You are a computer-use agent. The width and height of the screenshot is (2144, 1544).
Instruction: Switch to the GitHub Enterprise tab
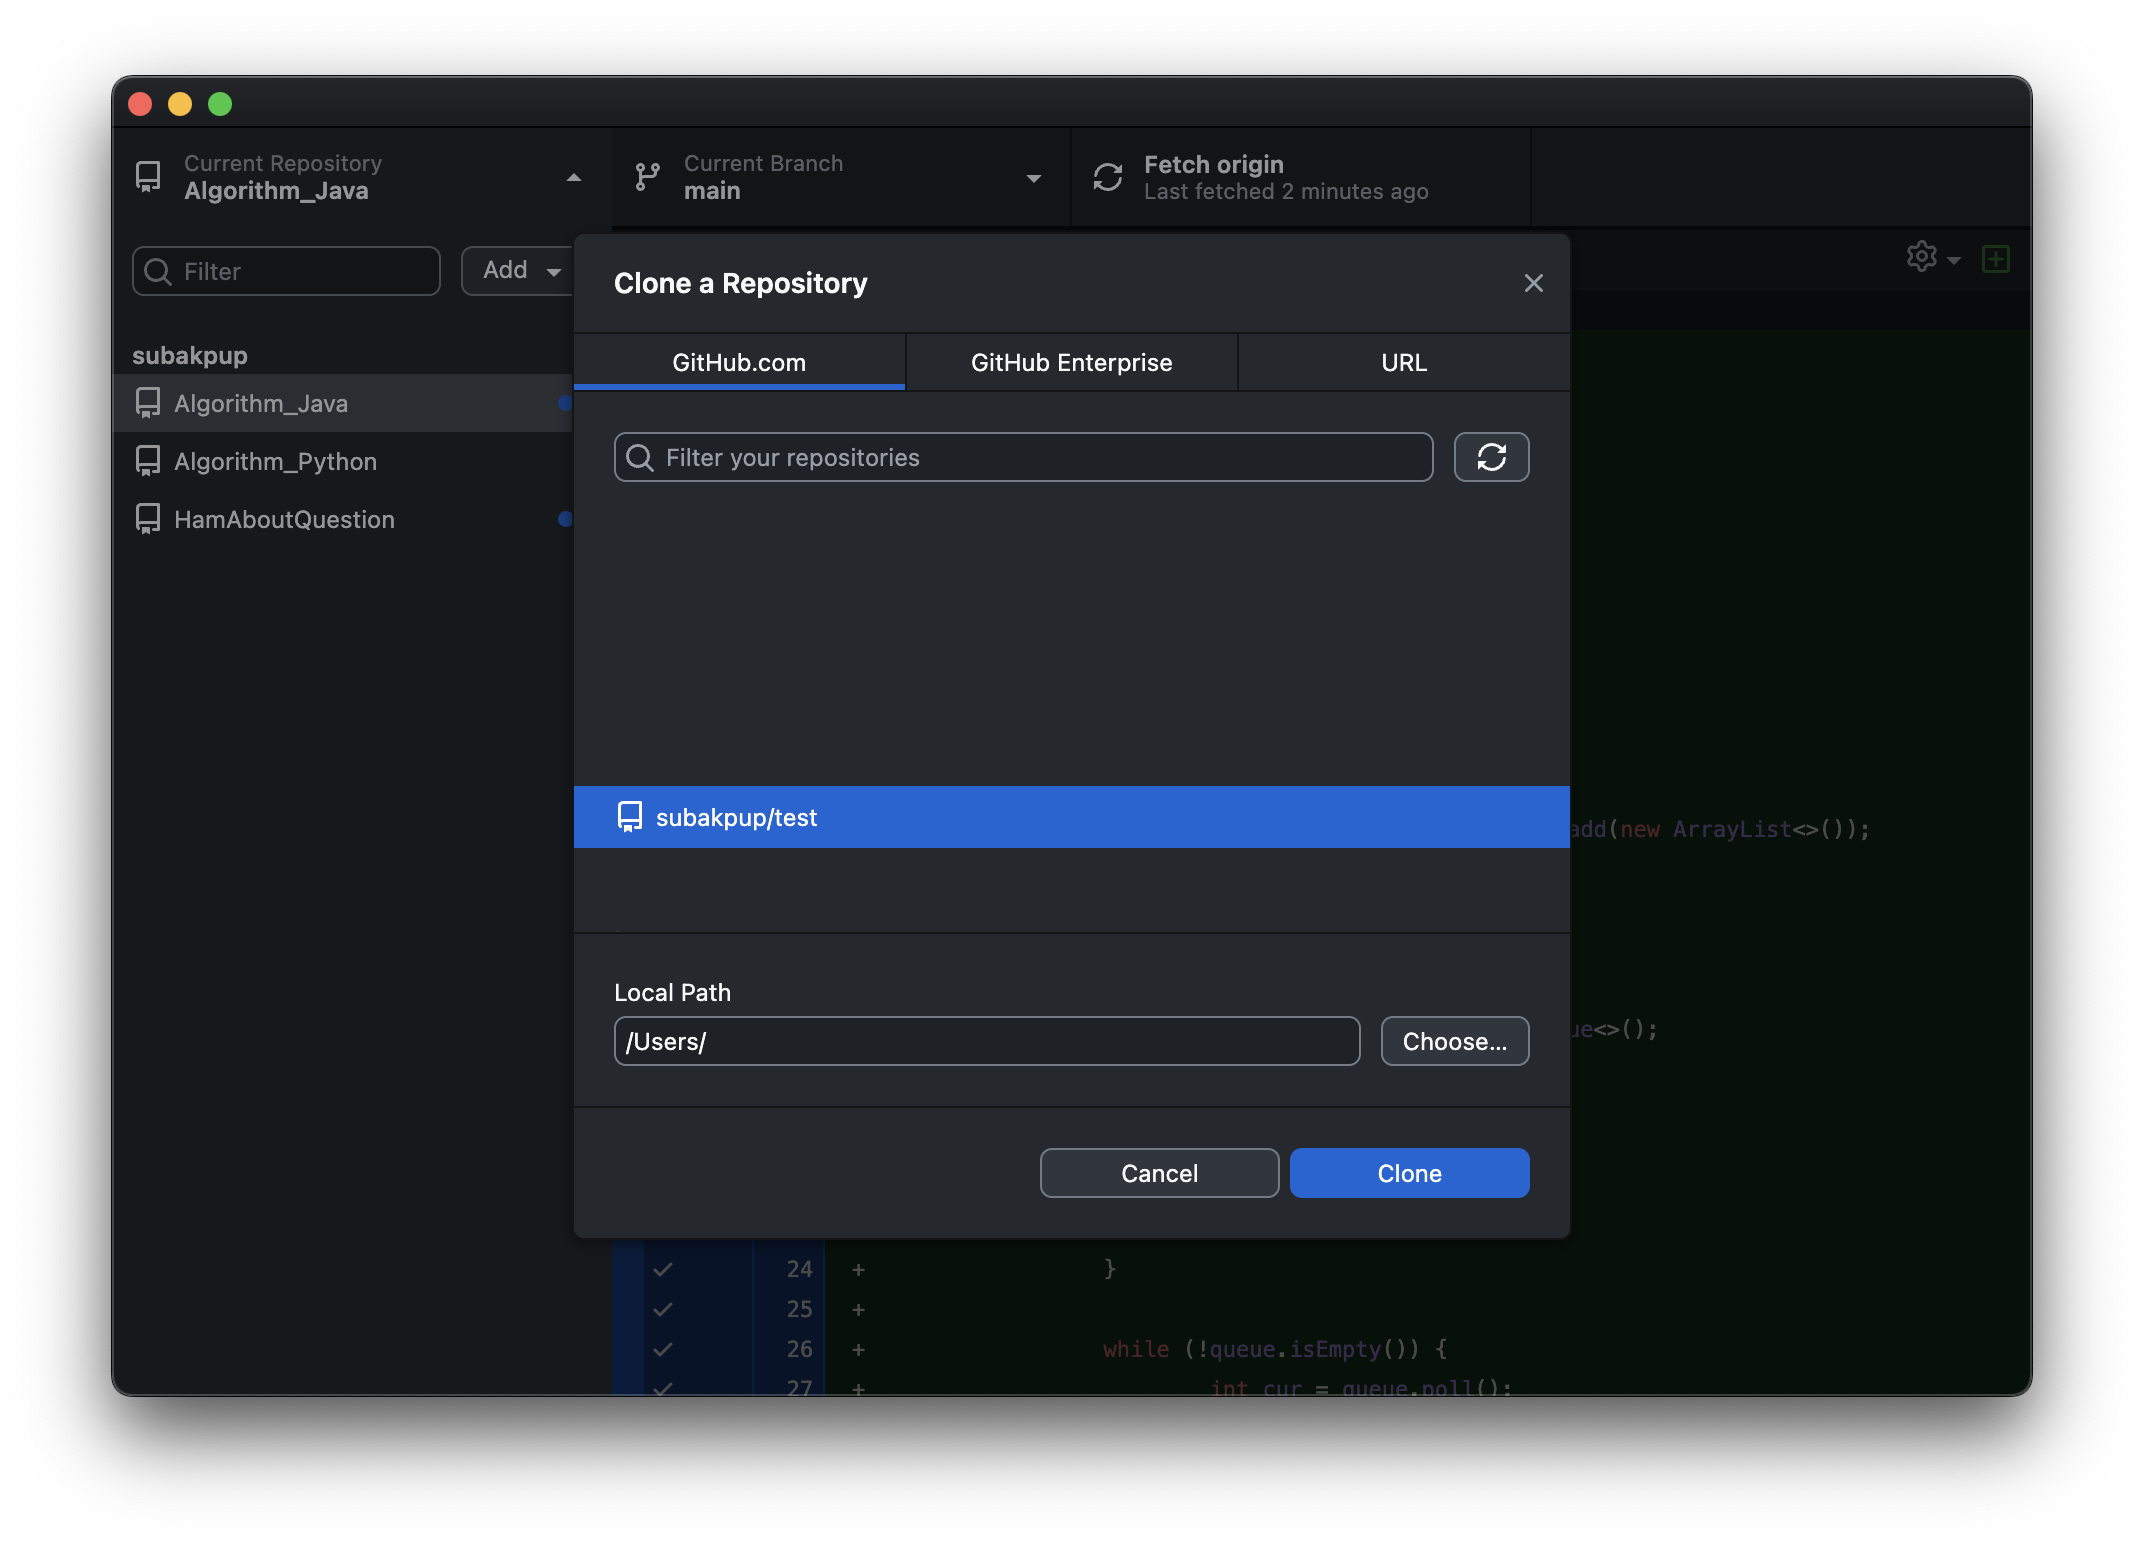coord(1071,362)
